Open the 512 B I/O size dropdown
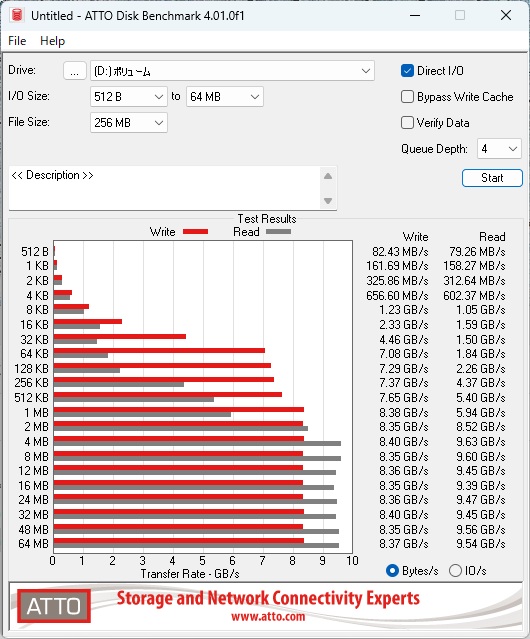This screenshot has width=530, height=639. (129, 97)
